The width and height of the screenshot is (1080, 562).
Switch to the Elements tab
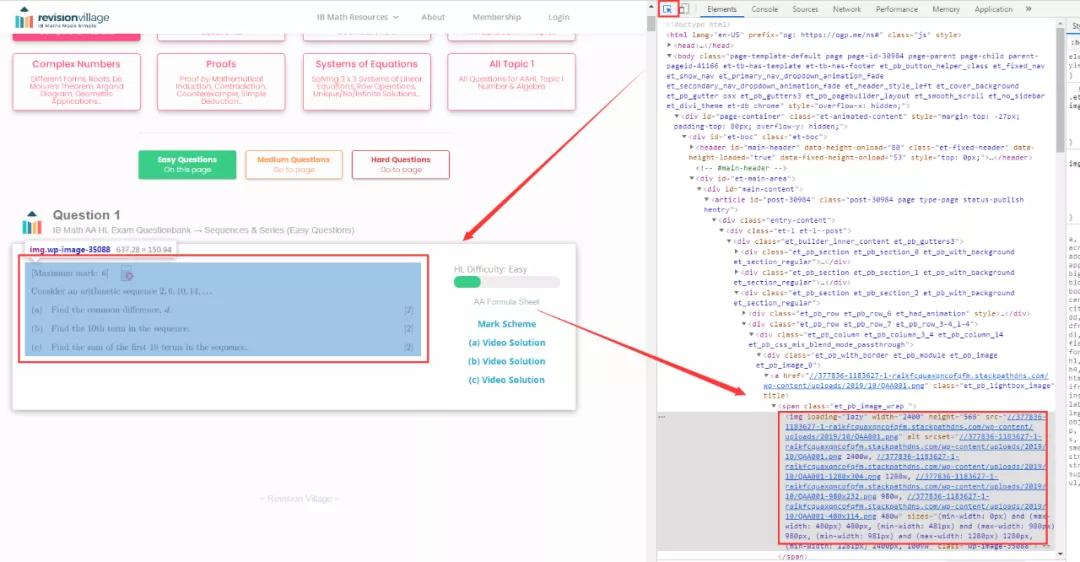(721, 9)
